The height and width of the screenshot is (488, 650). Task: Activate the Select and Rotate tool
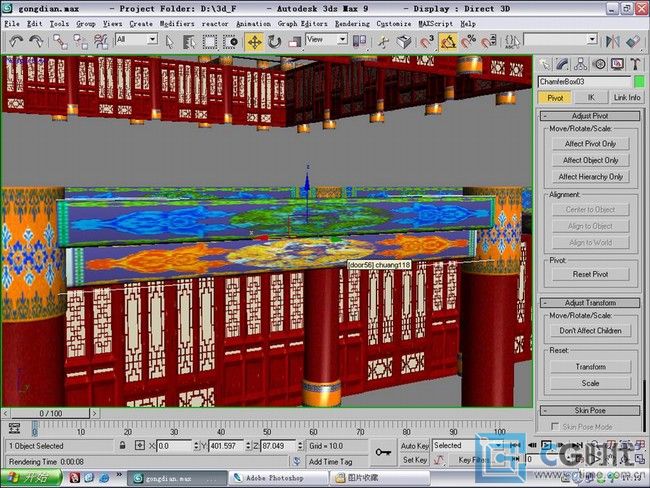[x=274, y=42]
